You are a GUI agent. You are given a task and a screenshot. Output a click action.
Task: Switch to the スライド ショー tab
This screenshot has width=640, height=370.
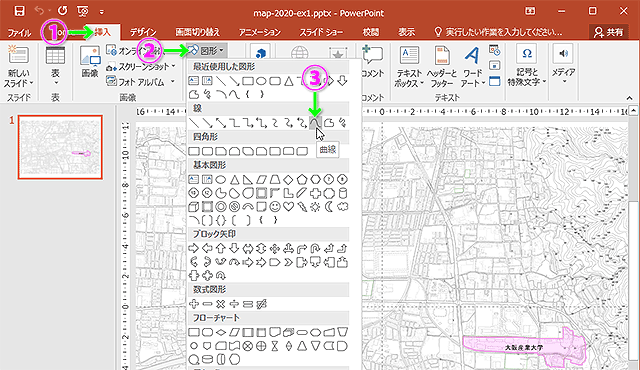[x=321, y=32]
